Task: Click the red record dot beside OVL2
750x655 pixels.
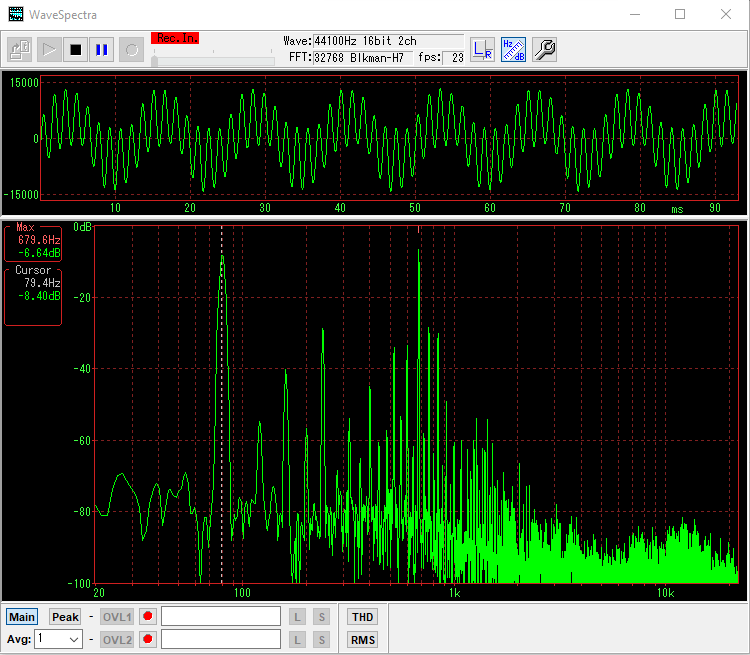Action: [x=148, y=639]
